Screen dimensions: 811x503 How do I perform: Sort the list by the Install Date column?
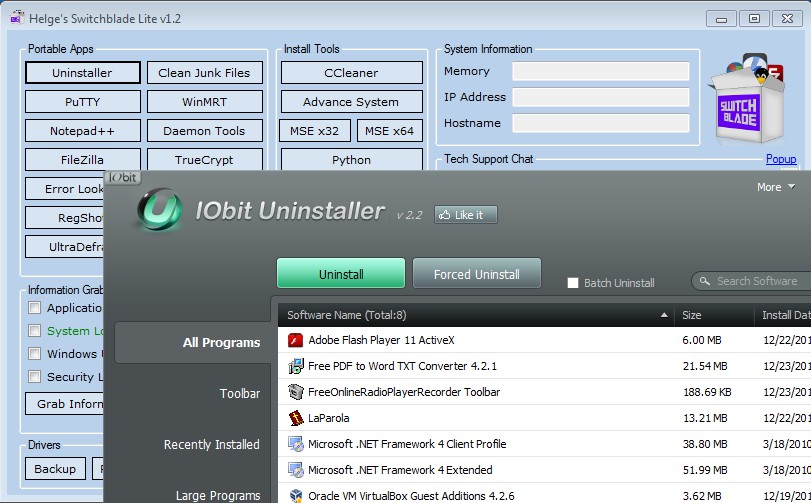[x=783, y=315]
